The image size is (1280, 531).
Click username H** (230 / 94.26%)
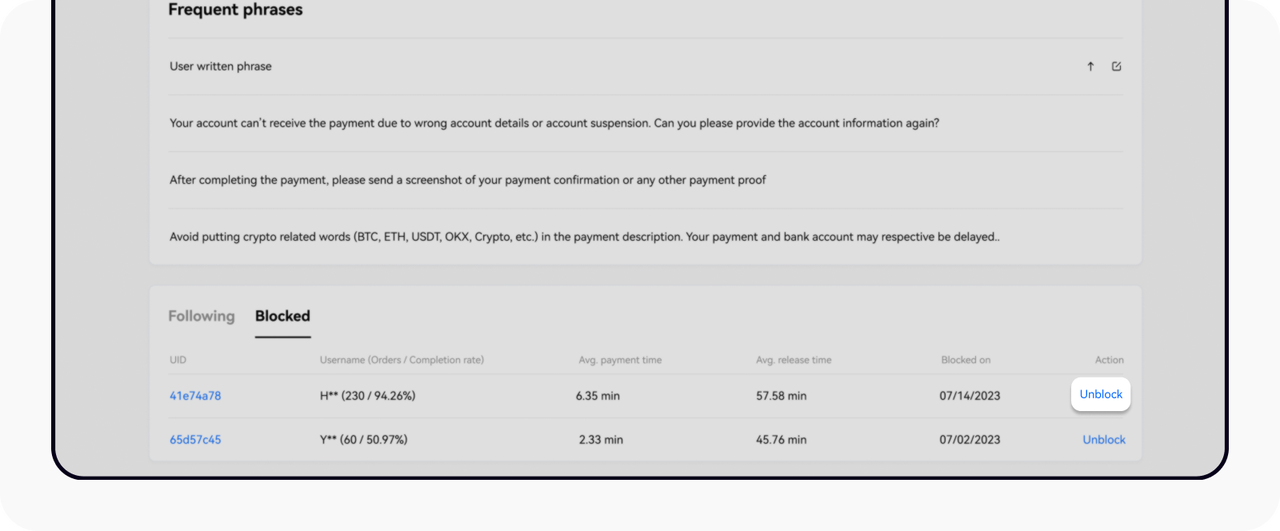(x=367, y=396)
